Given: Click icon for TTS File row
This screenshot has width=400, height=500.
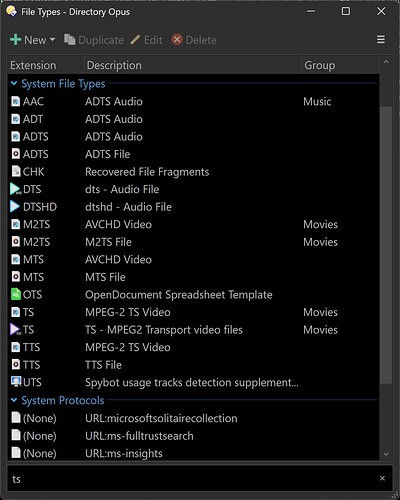Looking at the screenshot, I should pos(16,364).
